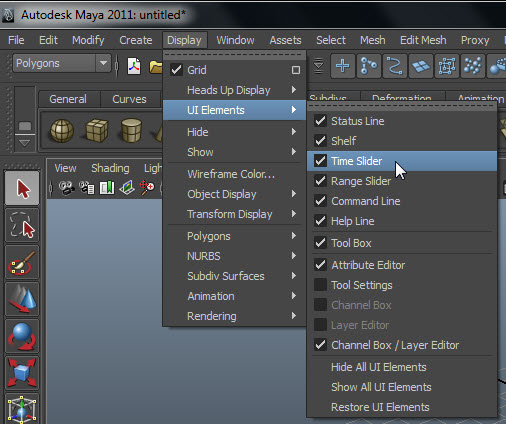Expand the NURBS submenu
Viewport: 506px width, 424px height.
pos(234,256)
